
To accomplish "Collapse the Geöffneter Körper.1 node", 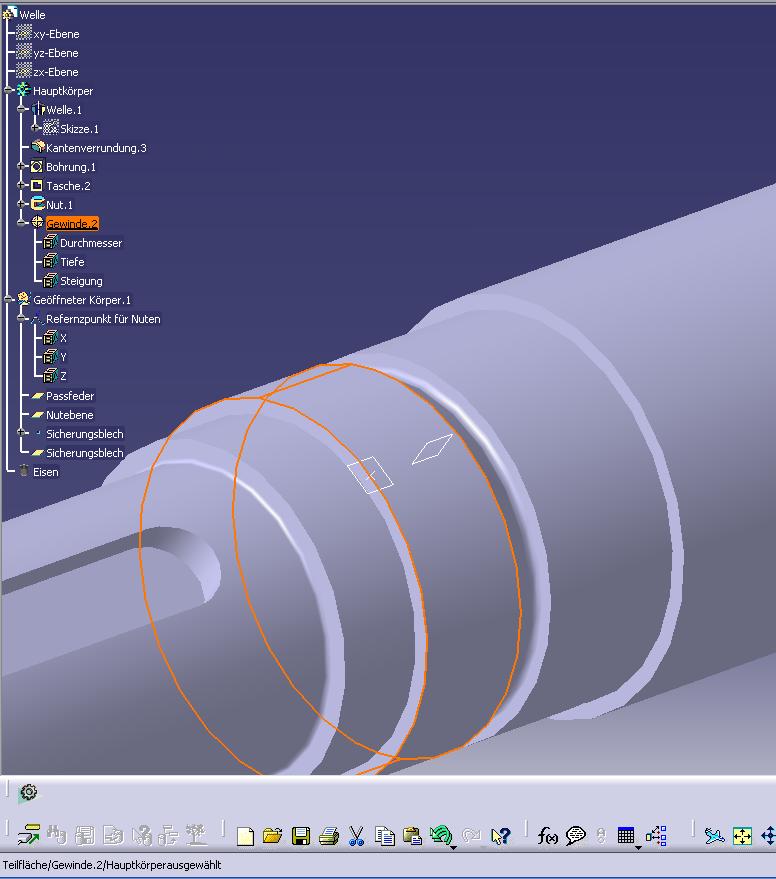I will tap(8, 299).
